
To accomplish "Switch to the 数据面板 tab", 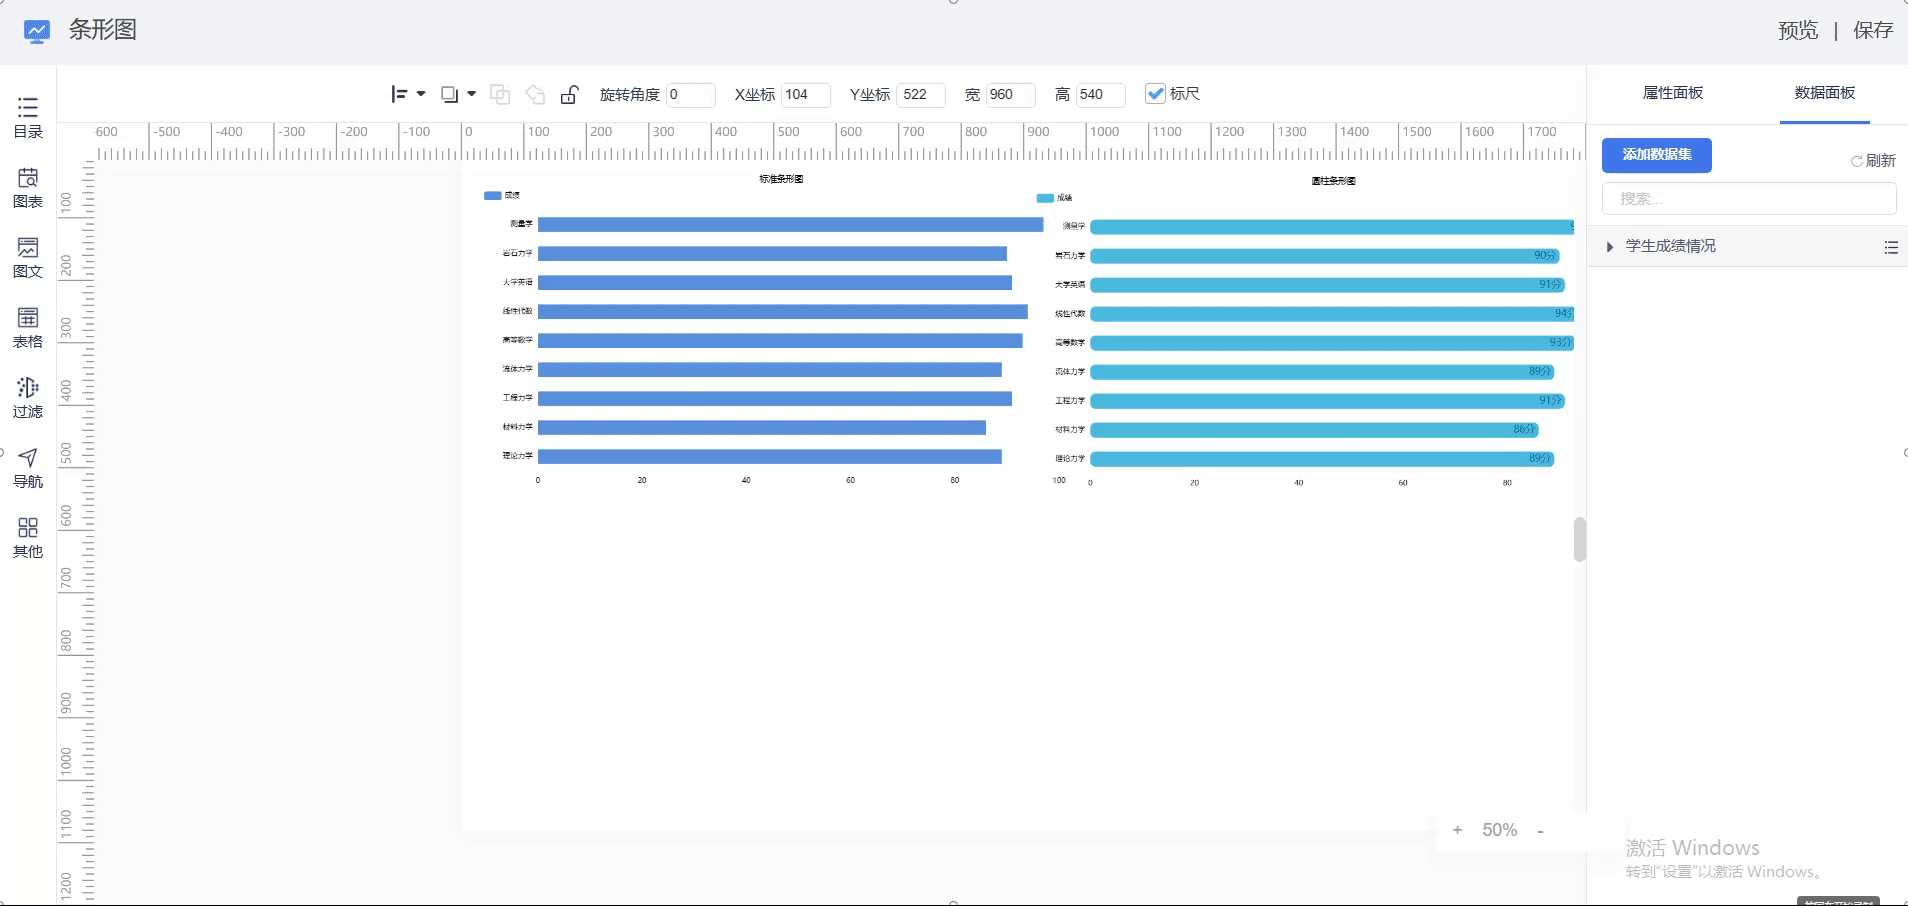I will point(1824,93).
